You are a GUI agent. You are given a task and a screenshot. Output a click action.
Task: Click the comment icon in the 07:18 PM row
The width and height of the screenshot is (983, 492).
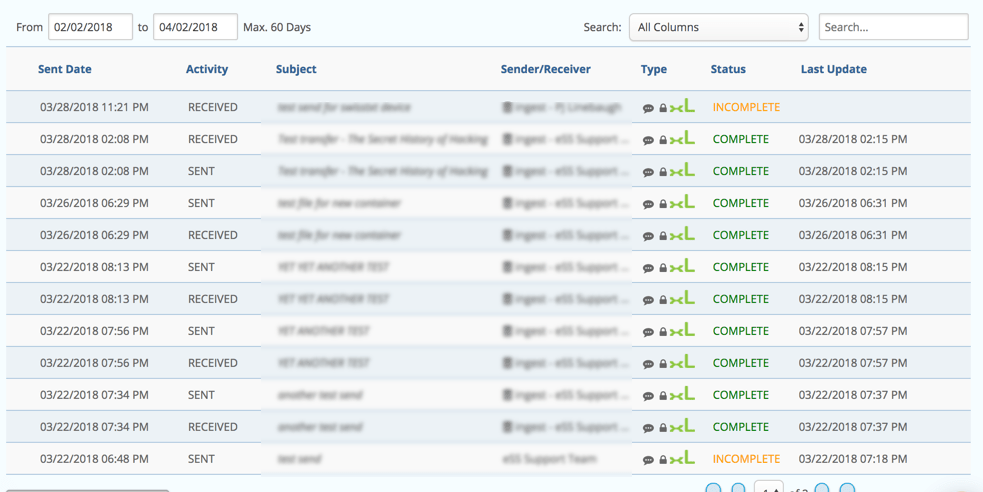tap(648, 460)
